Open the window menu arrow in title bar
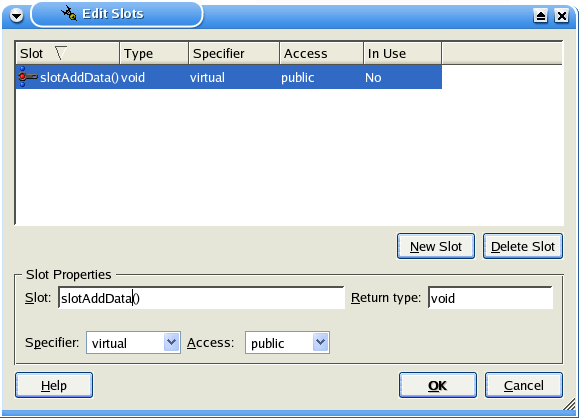Screen dimensions: 579x418 [x=16, y=16]
